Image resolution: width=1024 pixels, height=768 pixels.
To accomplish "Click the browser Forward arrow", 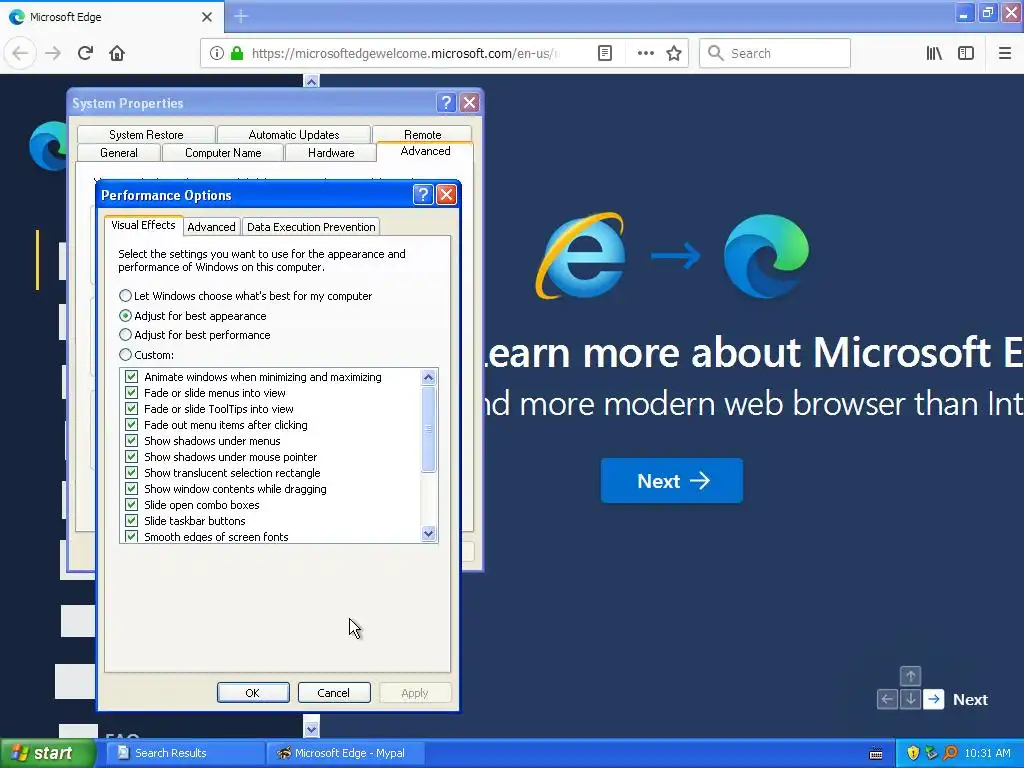I will pos(53,53).
